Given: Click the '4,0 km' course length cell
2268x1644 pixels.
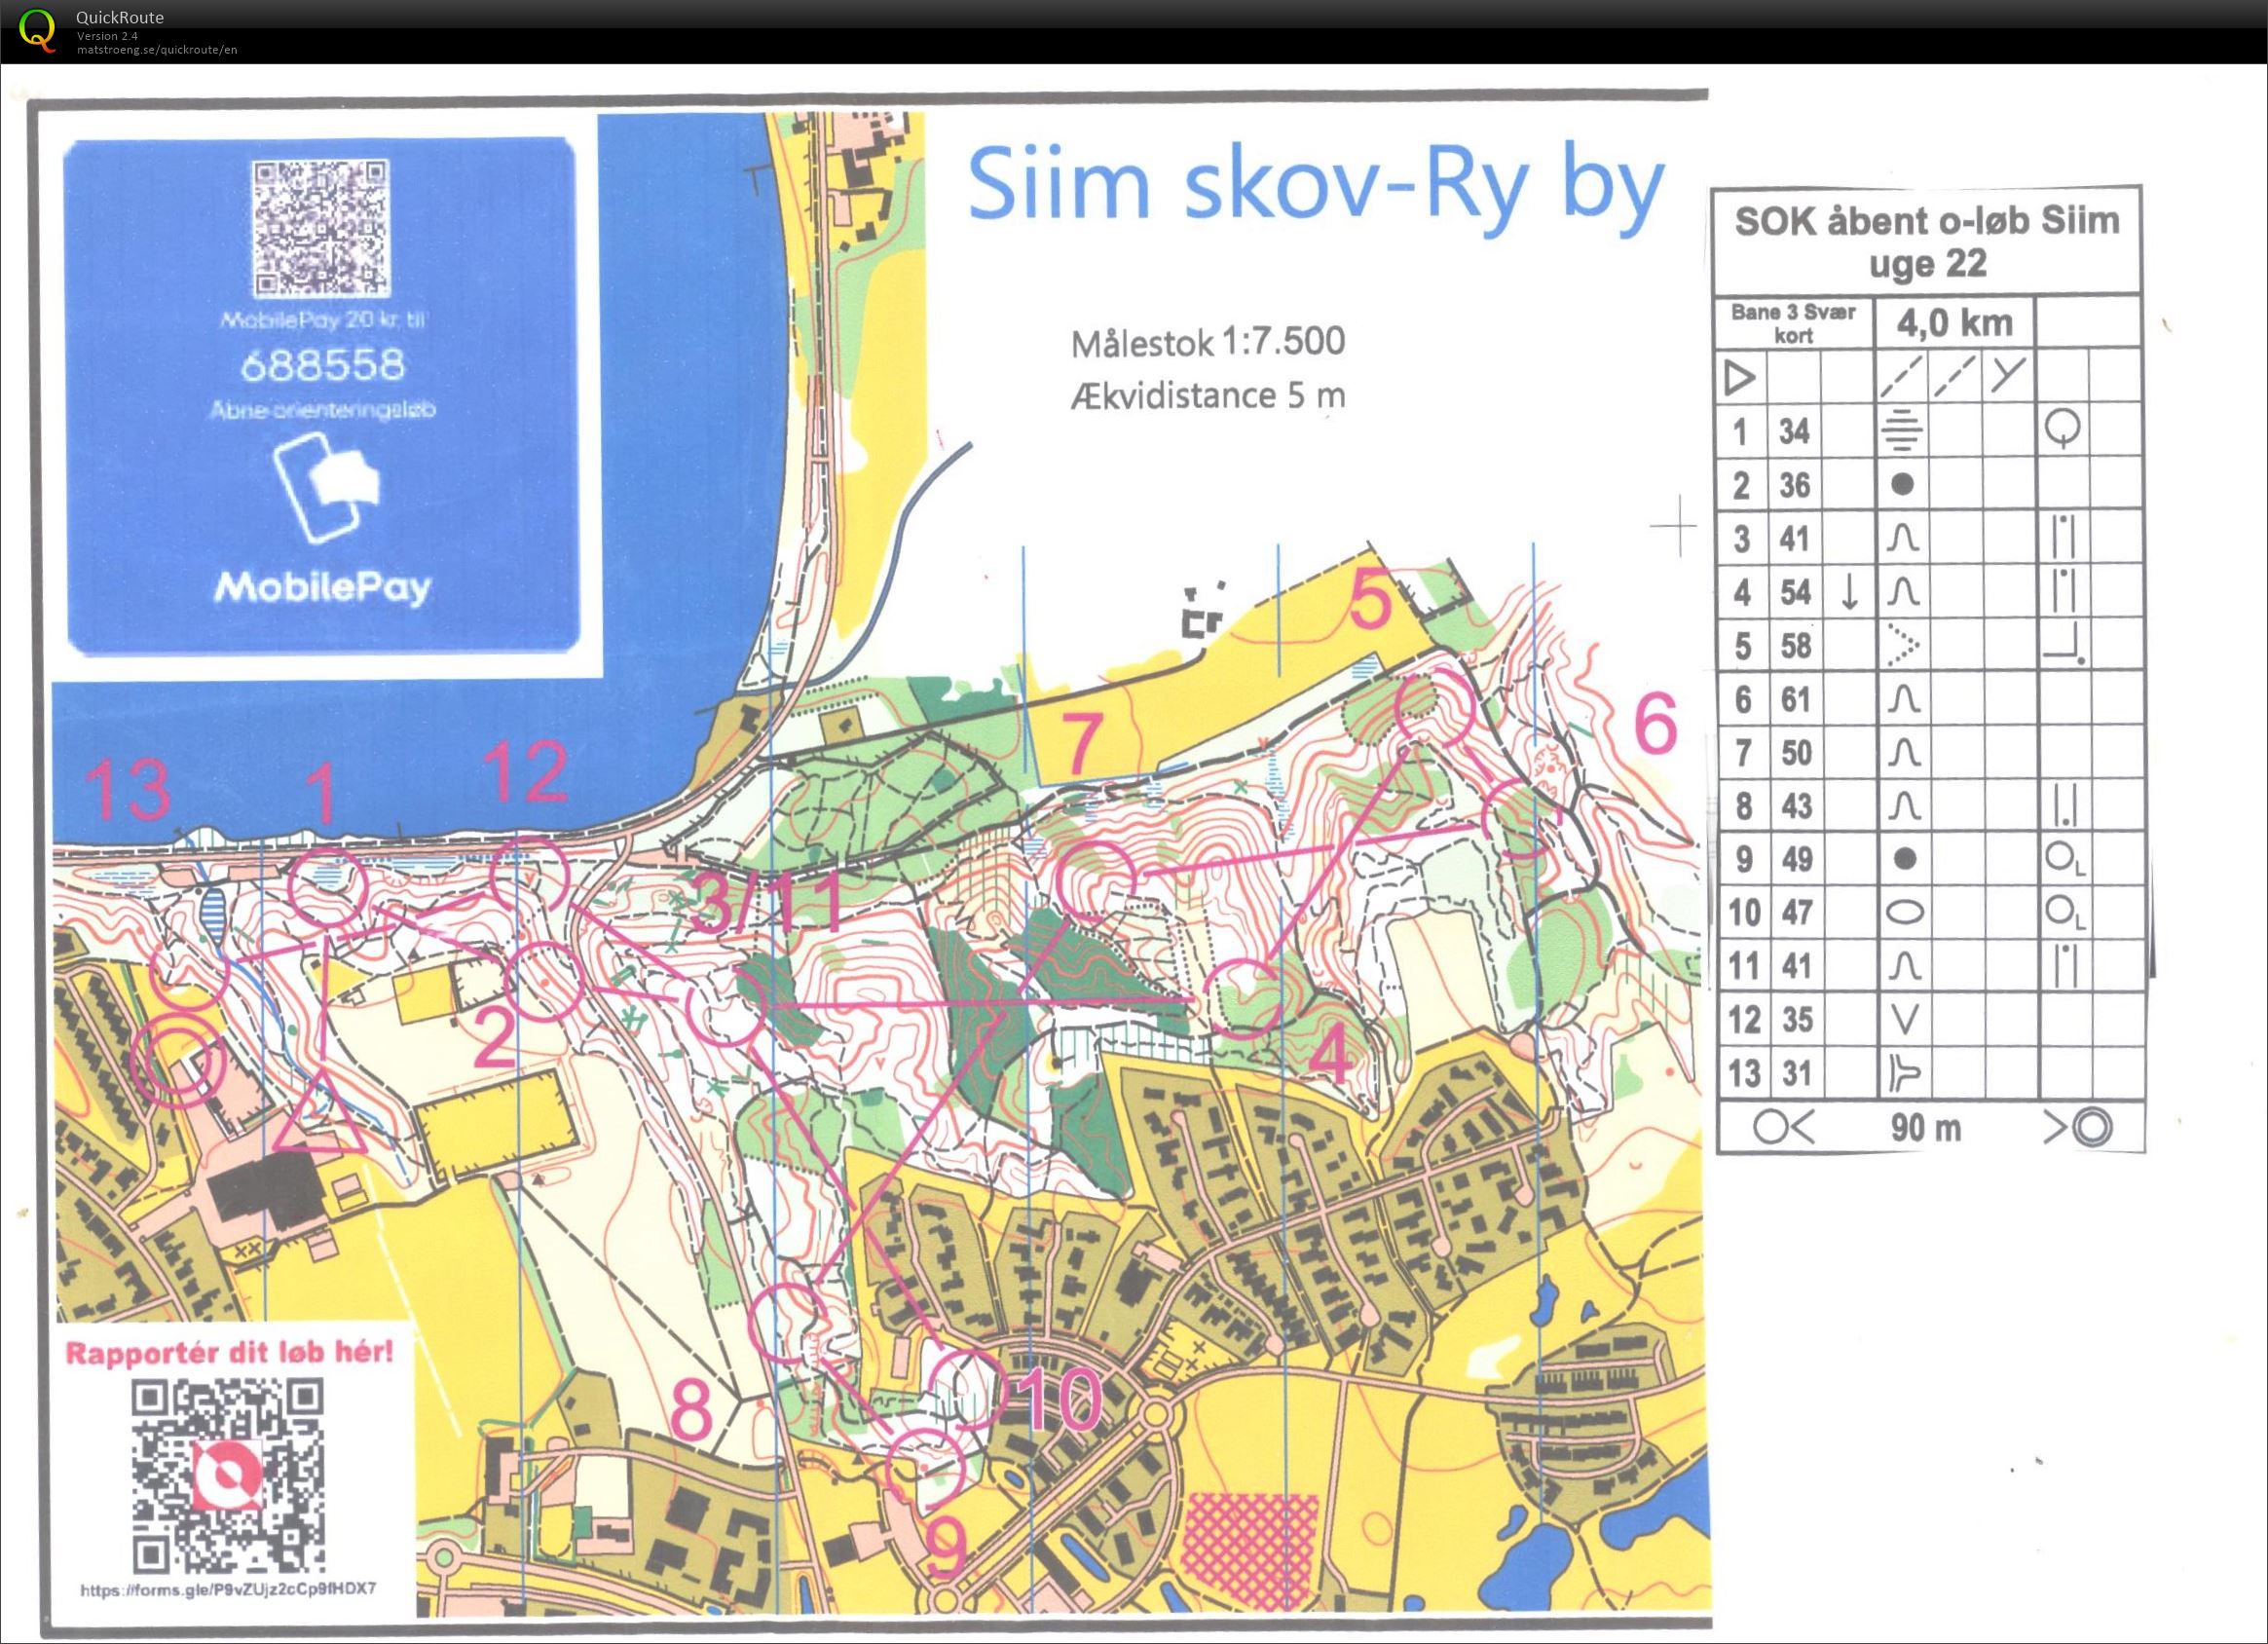Looking at the screenshot, I should click(x=1955, y=323).
